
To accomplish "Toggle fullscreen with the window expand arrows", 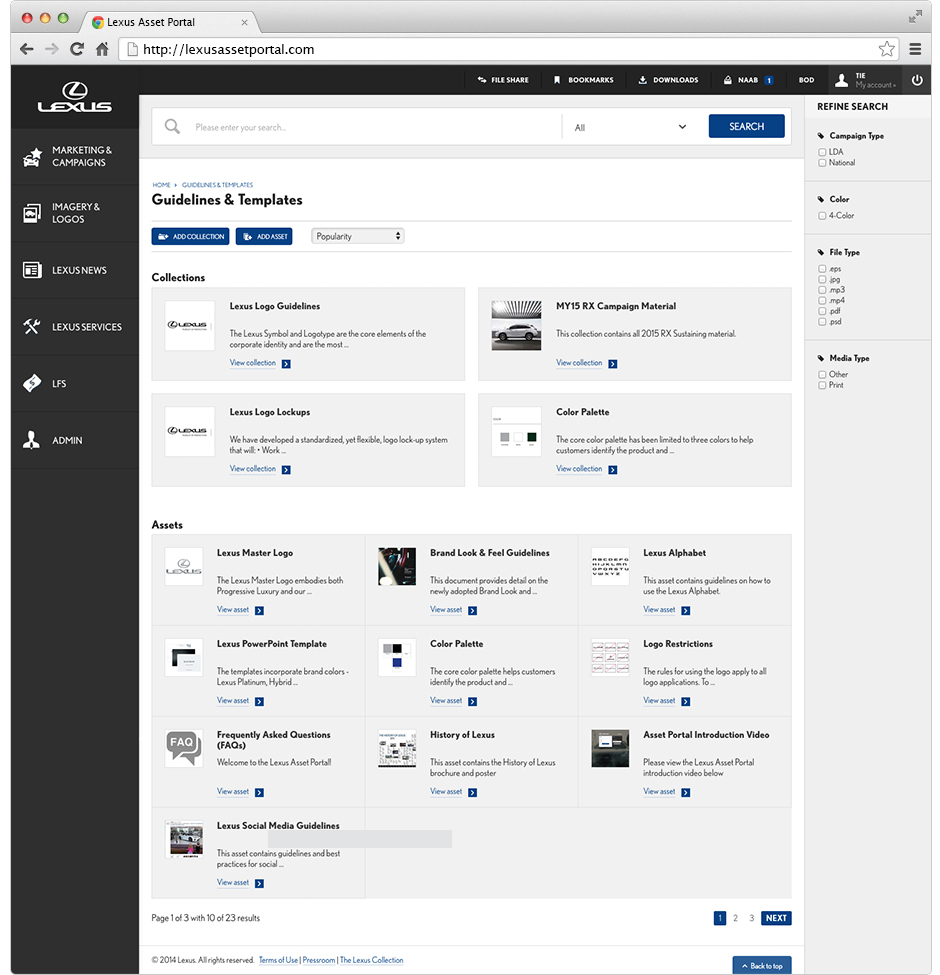I will click(x=915, y=17).
